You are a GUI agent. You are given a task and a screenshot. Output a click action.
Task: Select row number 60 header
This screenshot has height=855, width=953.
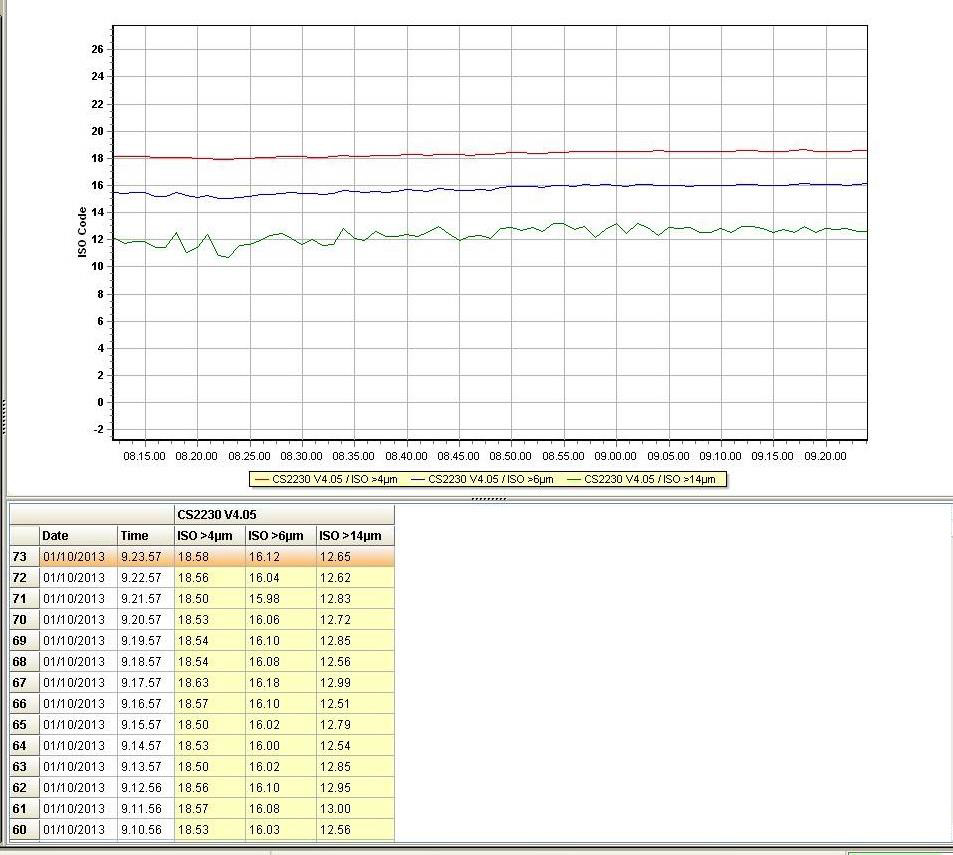24,830
